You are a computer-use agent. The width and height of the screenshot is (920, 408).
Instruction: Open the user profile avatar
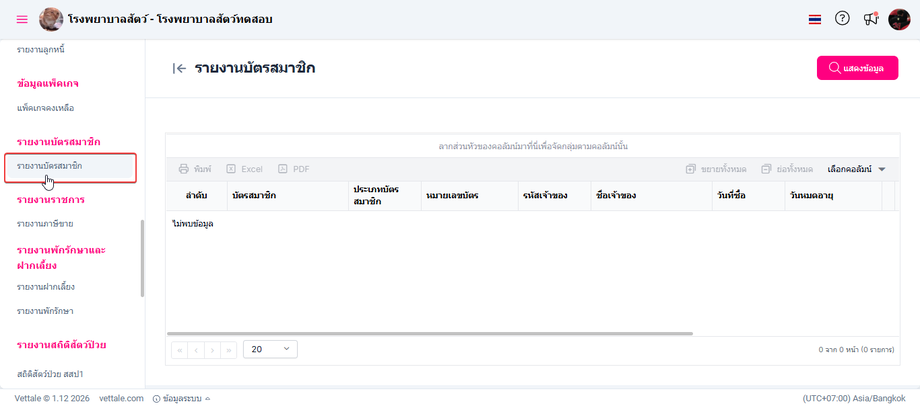click(899, 19)
